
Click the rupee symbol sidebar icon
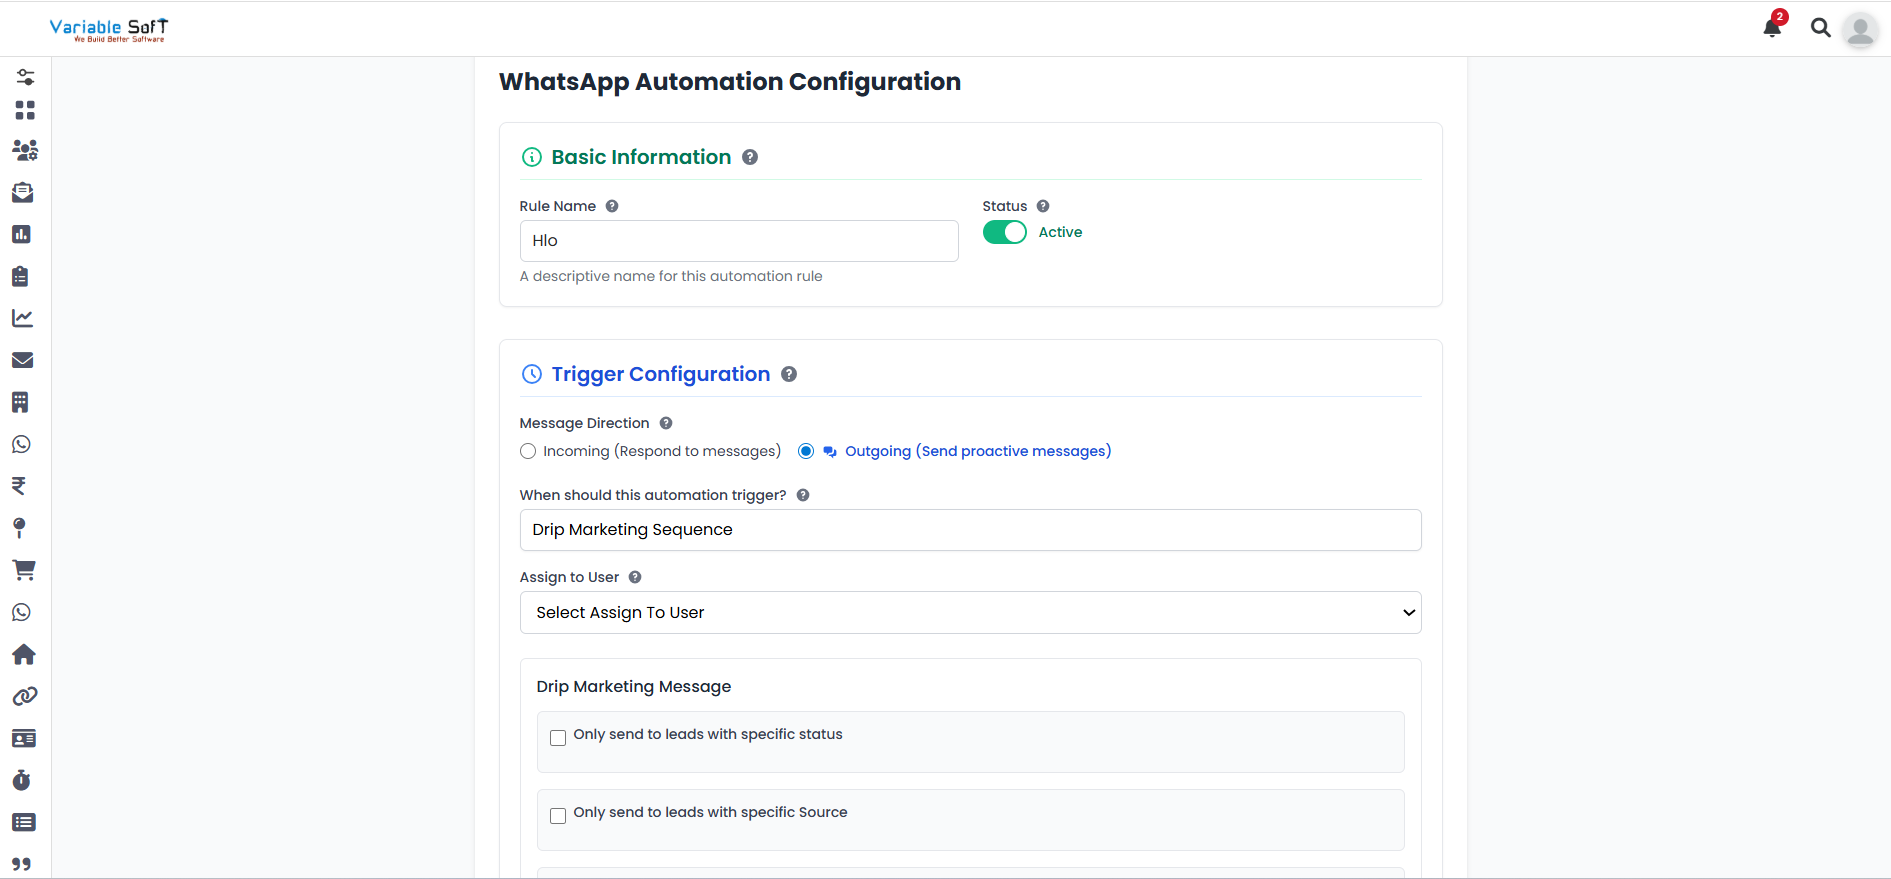(x=19, y=486)
